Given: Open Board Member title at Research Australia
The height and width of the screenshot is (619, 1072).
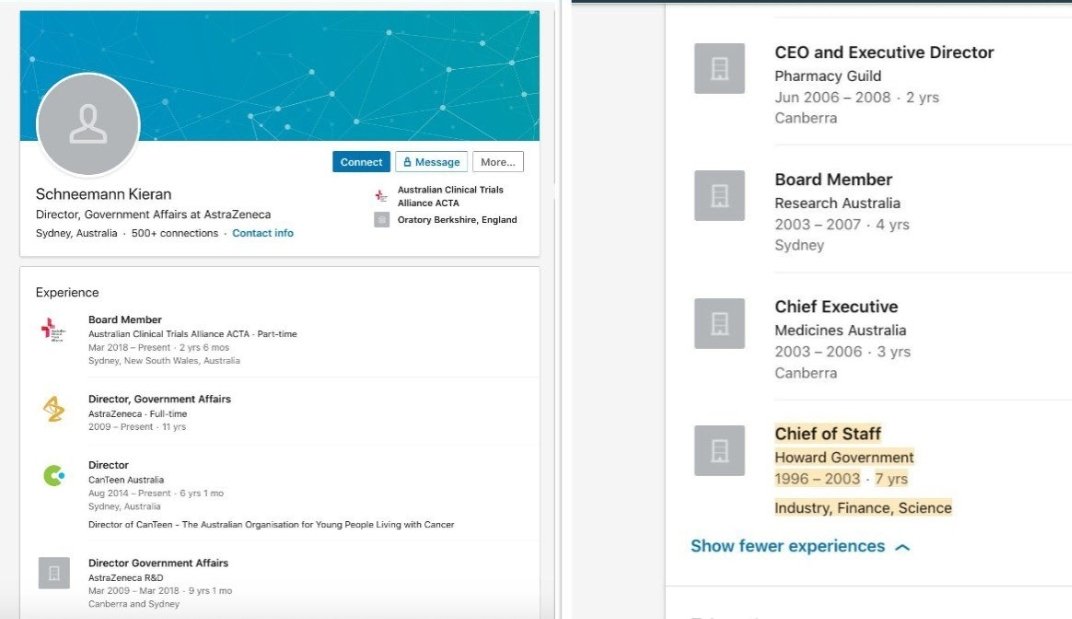Looking at the screenshot, I should tap(833, 180).
